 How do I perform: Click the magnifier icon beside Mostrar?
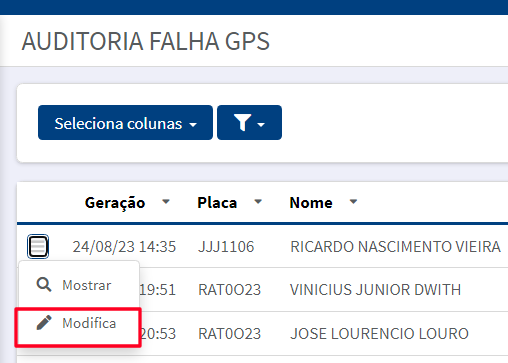(44, 285)
